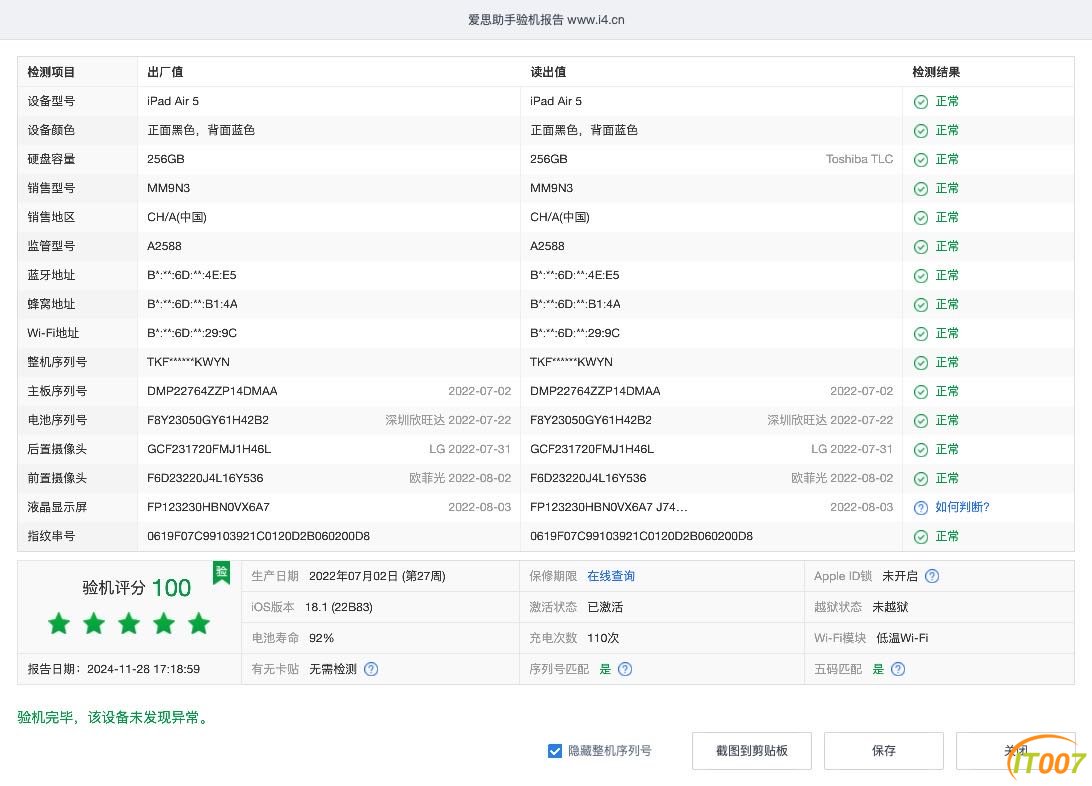Click the green check icon in 整机序列号 row
The image size is (1092, 786).
921,363
